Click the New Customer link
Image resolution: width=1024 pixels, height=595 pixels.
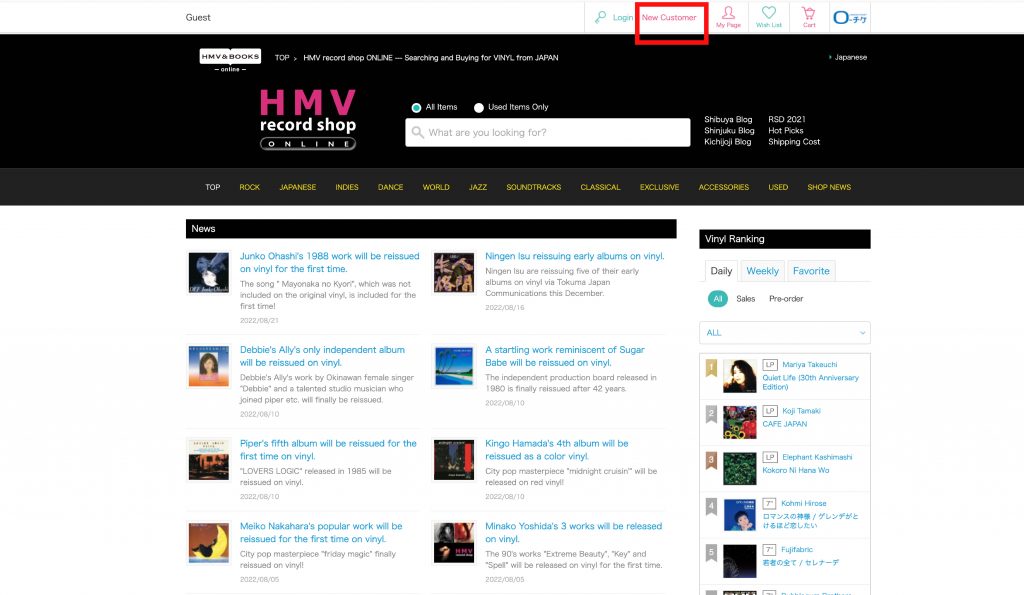tap(669, 18)
